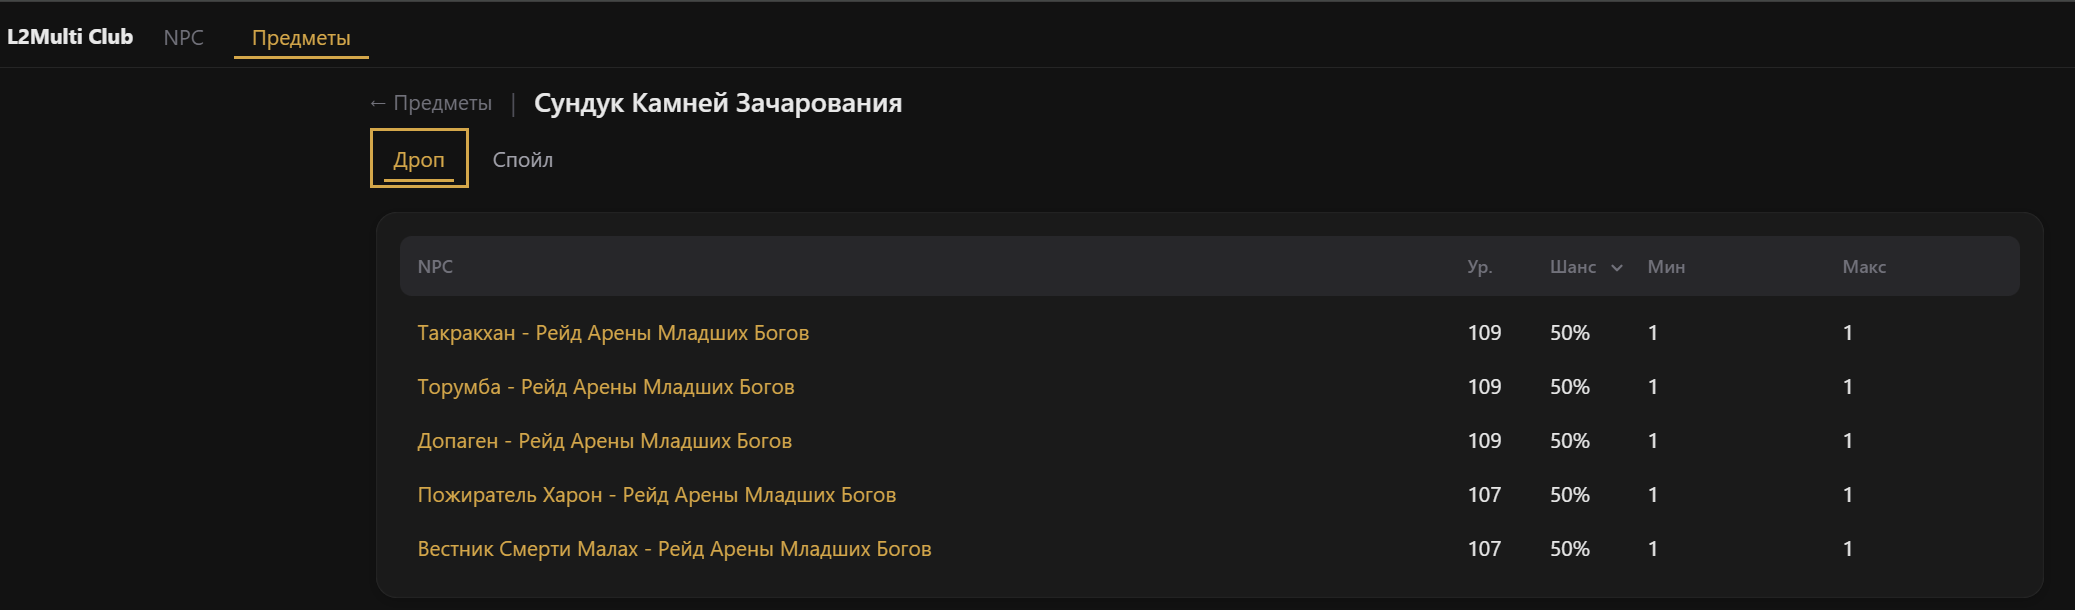
Task: Open the Пожиратель Харон NPC link
Action: [x=656, y=495]
